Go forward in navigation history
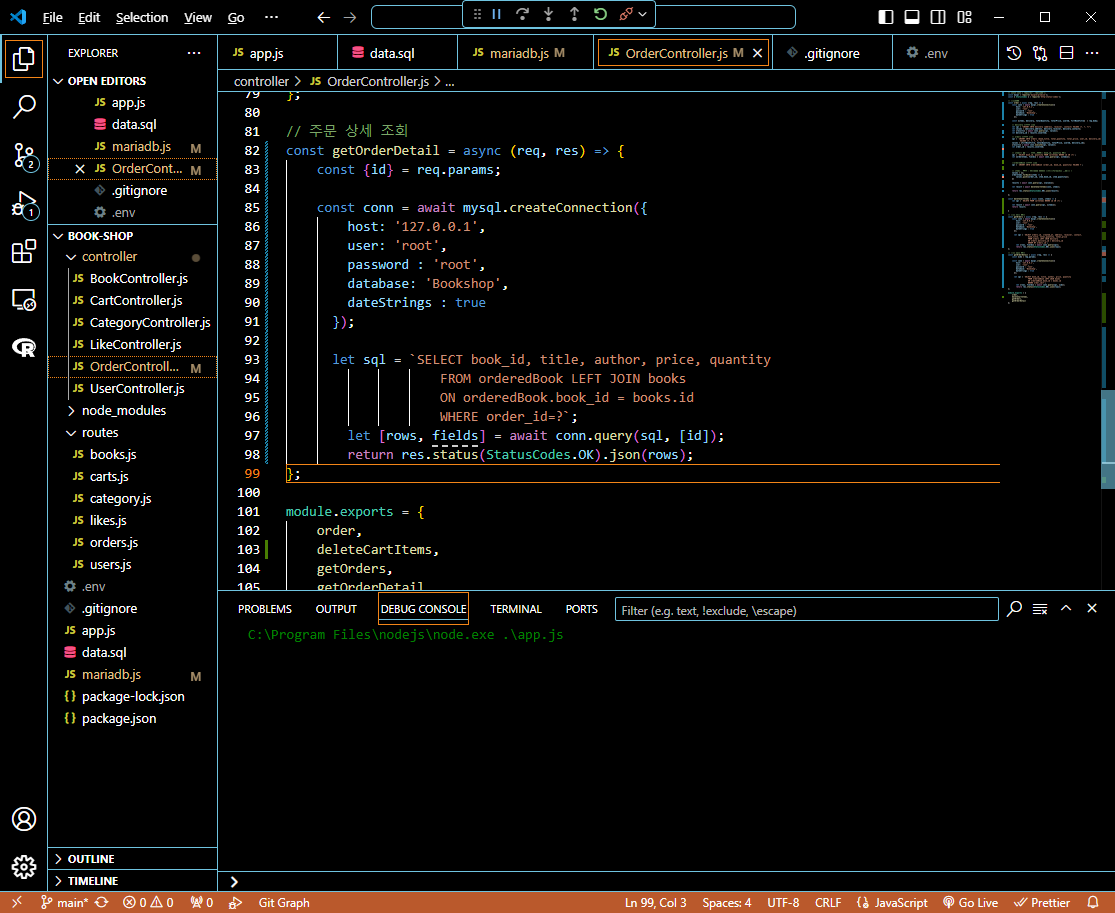The image size is (1115, 913). tap(350, 17)
